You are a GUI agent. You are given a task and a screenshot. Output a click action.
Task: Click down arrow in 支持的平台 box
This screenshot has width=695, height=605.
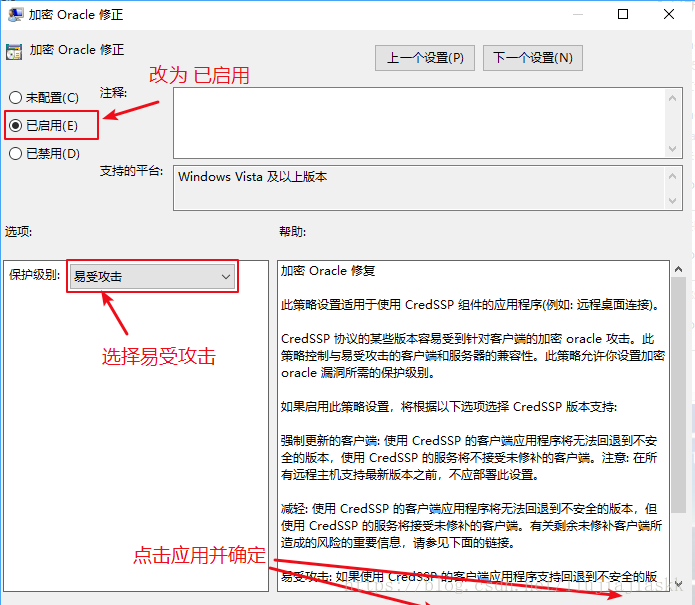(672, 201)
